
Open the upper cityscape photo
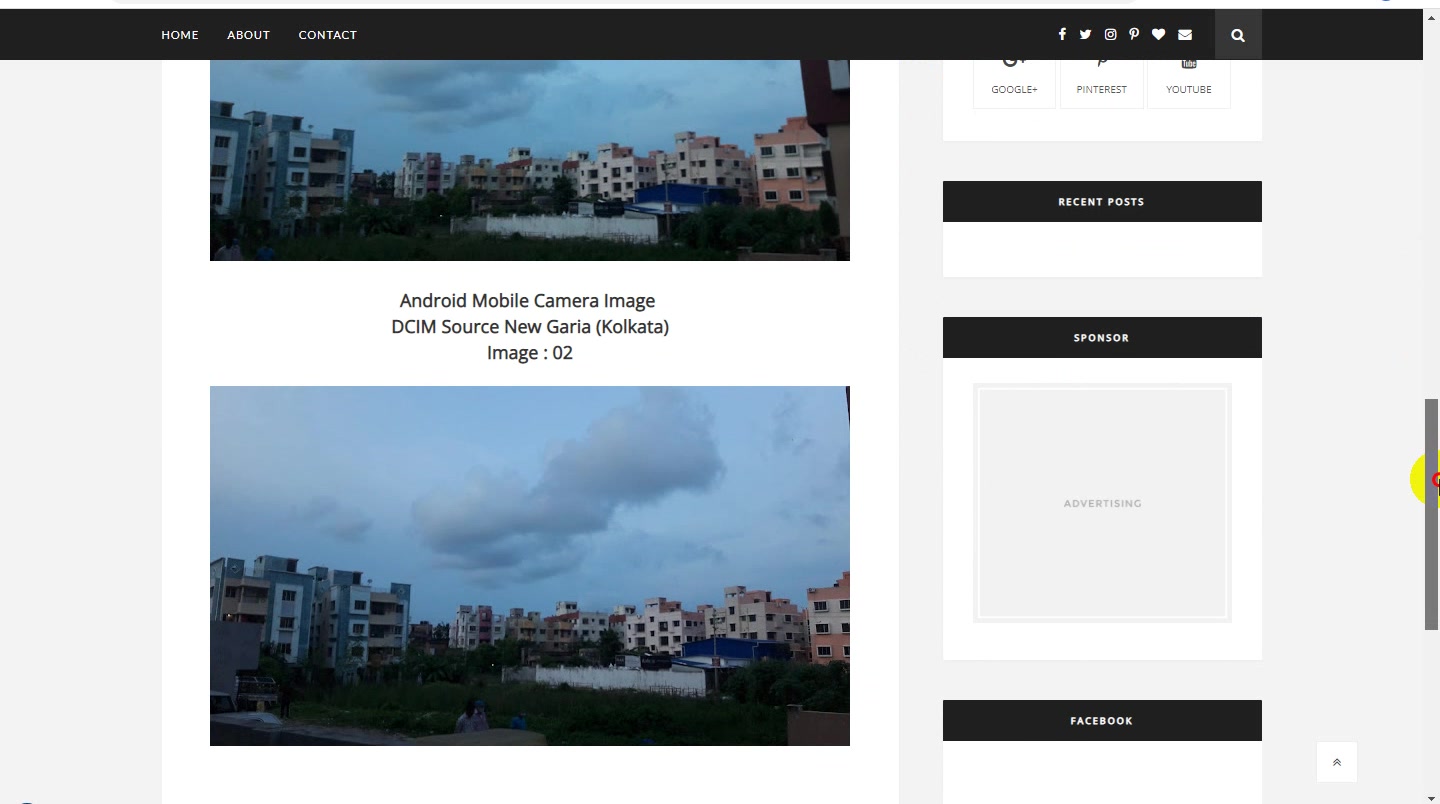530,160
